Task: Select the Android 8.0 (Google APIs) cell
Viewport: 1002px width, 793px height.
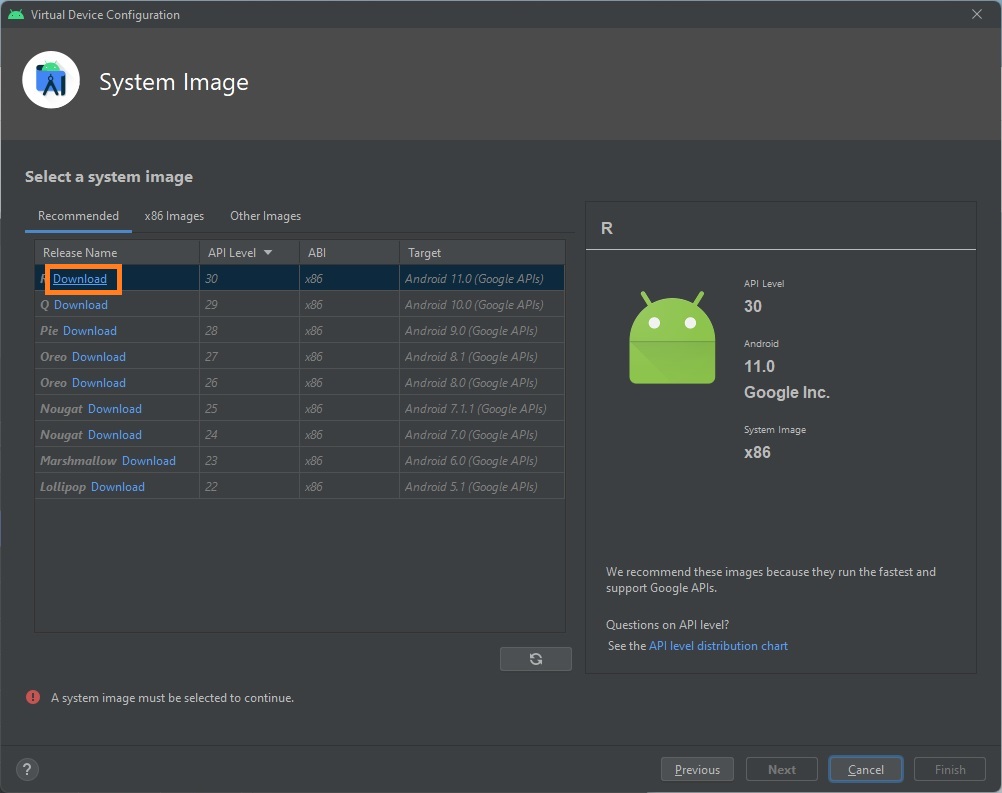Action: pos(482,383)
